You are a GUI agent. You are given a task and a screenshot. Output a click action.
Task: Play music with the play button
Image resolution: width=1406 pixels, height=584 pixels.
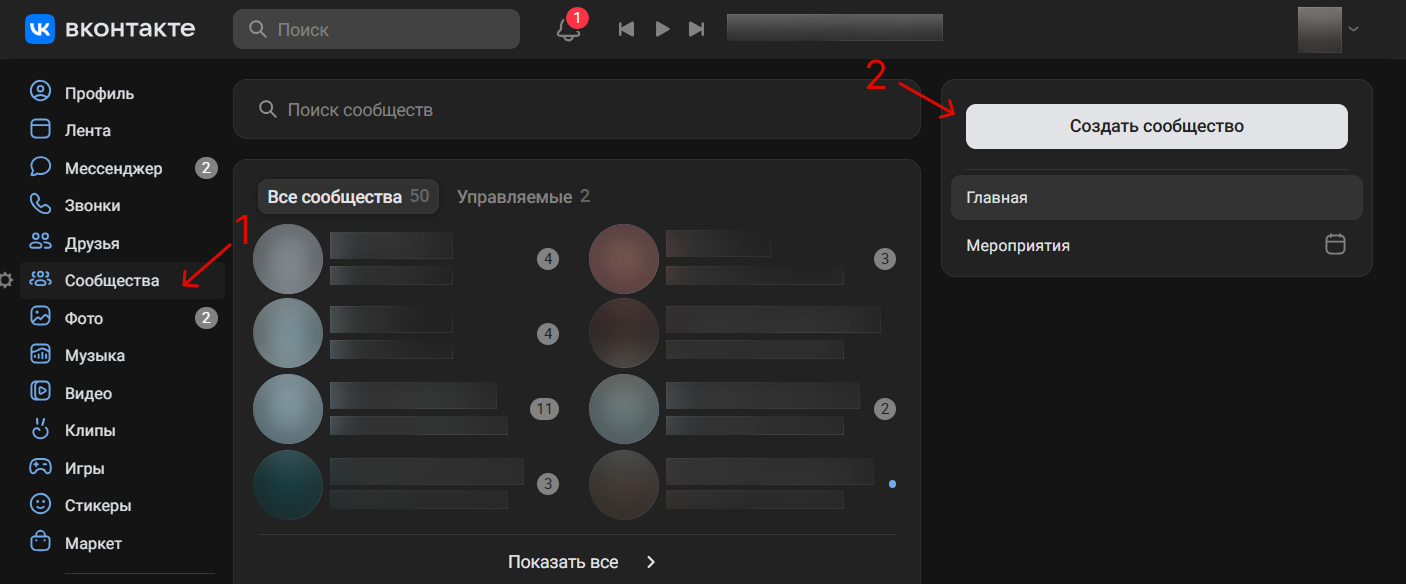click(662, 29)
